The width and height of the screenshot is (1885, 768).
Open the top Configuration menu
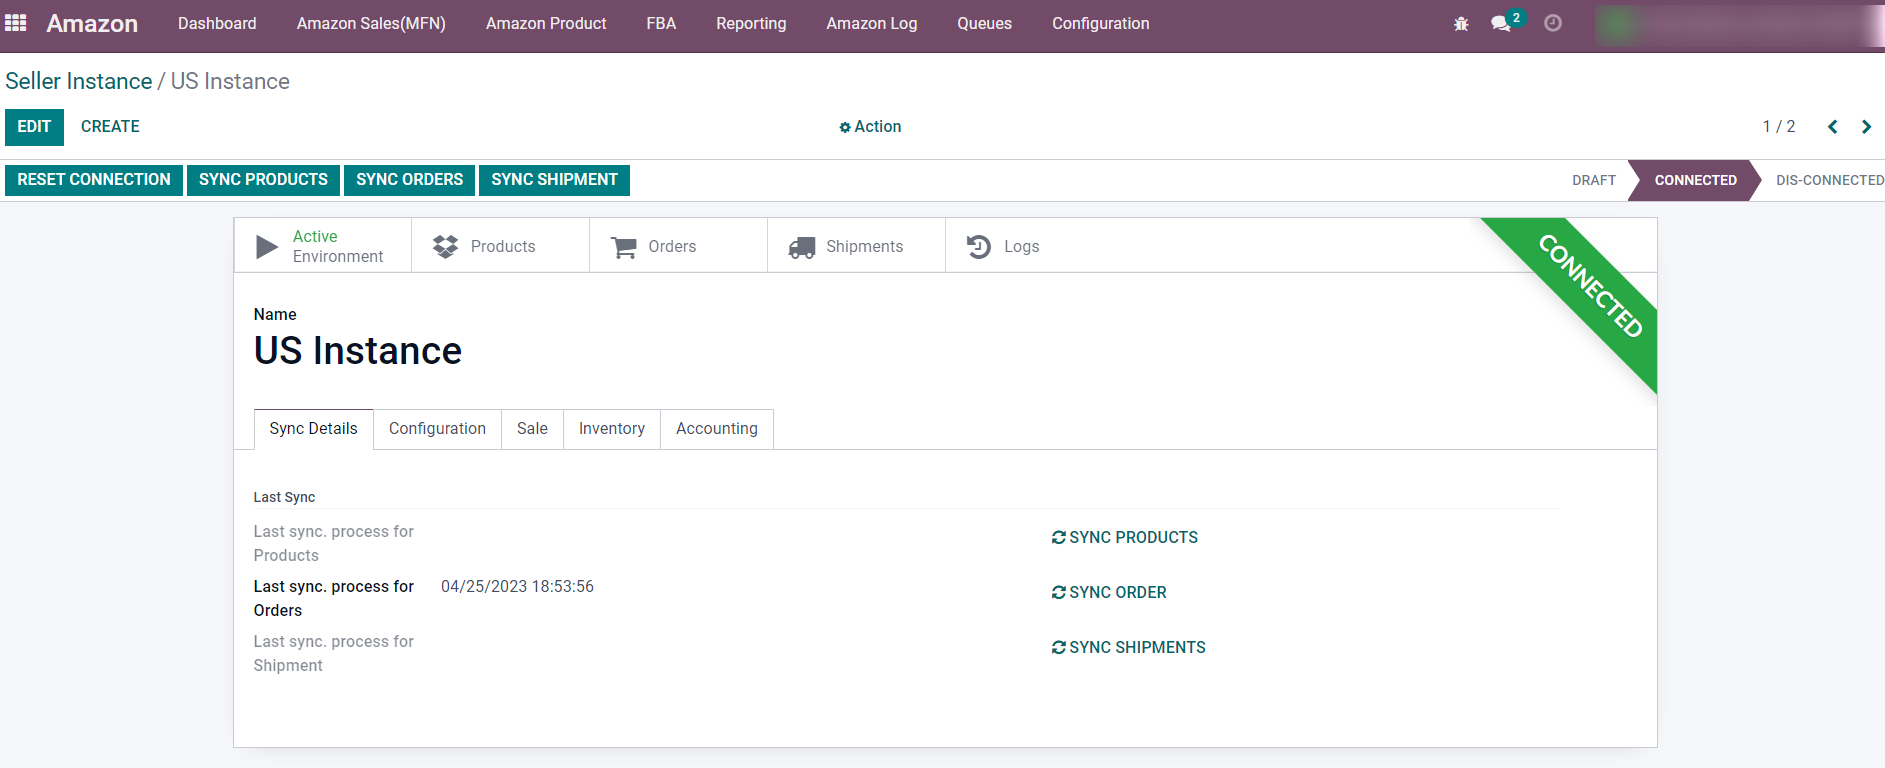pyautogui.click(x=1100, y=23)
